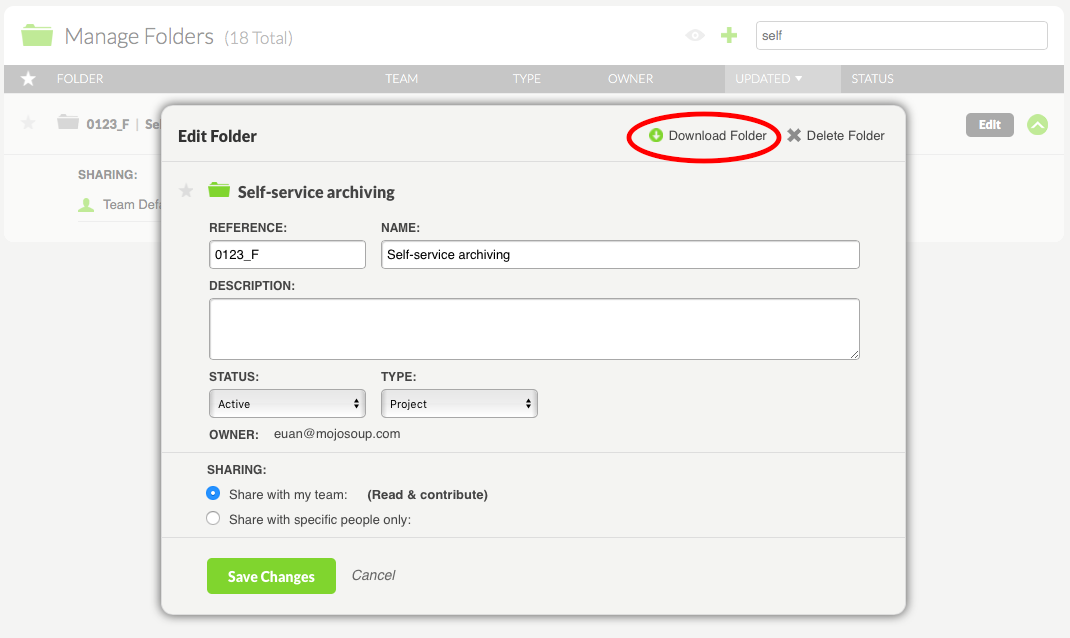Click the Owner column header
The width and height of the screenshot is (1070, 638).
click(630, 79)
